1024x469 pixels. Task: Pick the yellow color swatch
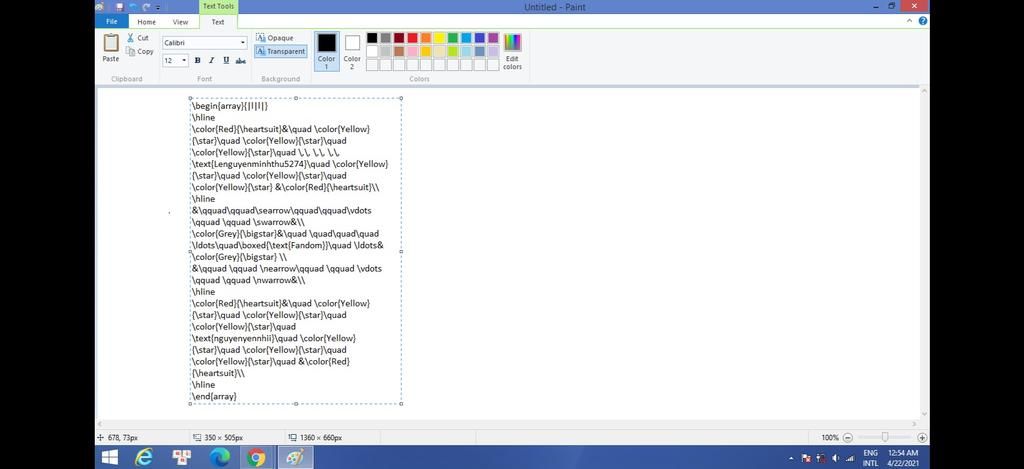(x=440, y=38)
